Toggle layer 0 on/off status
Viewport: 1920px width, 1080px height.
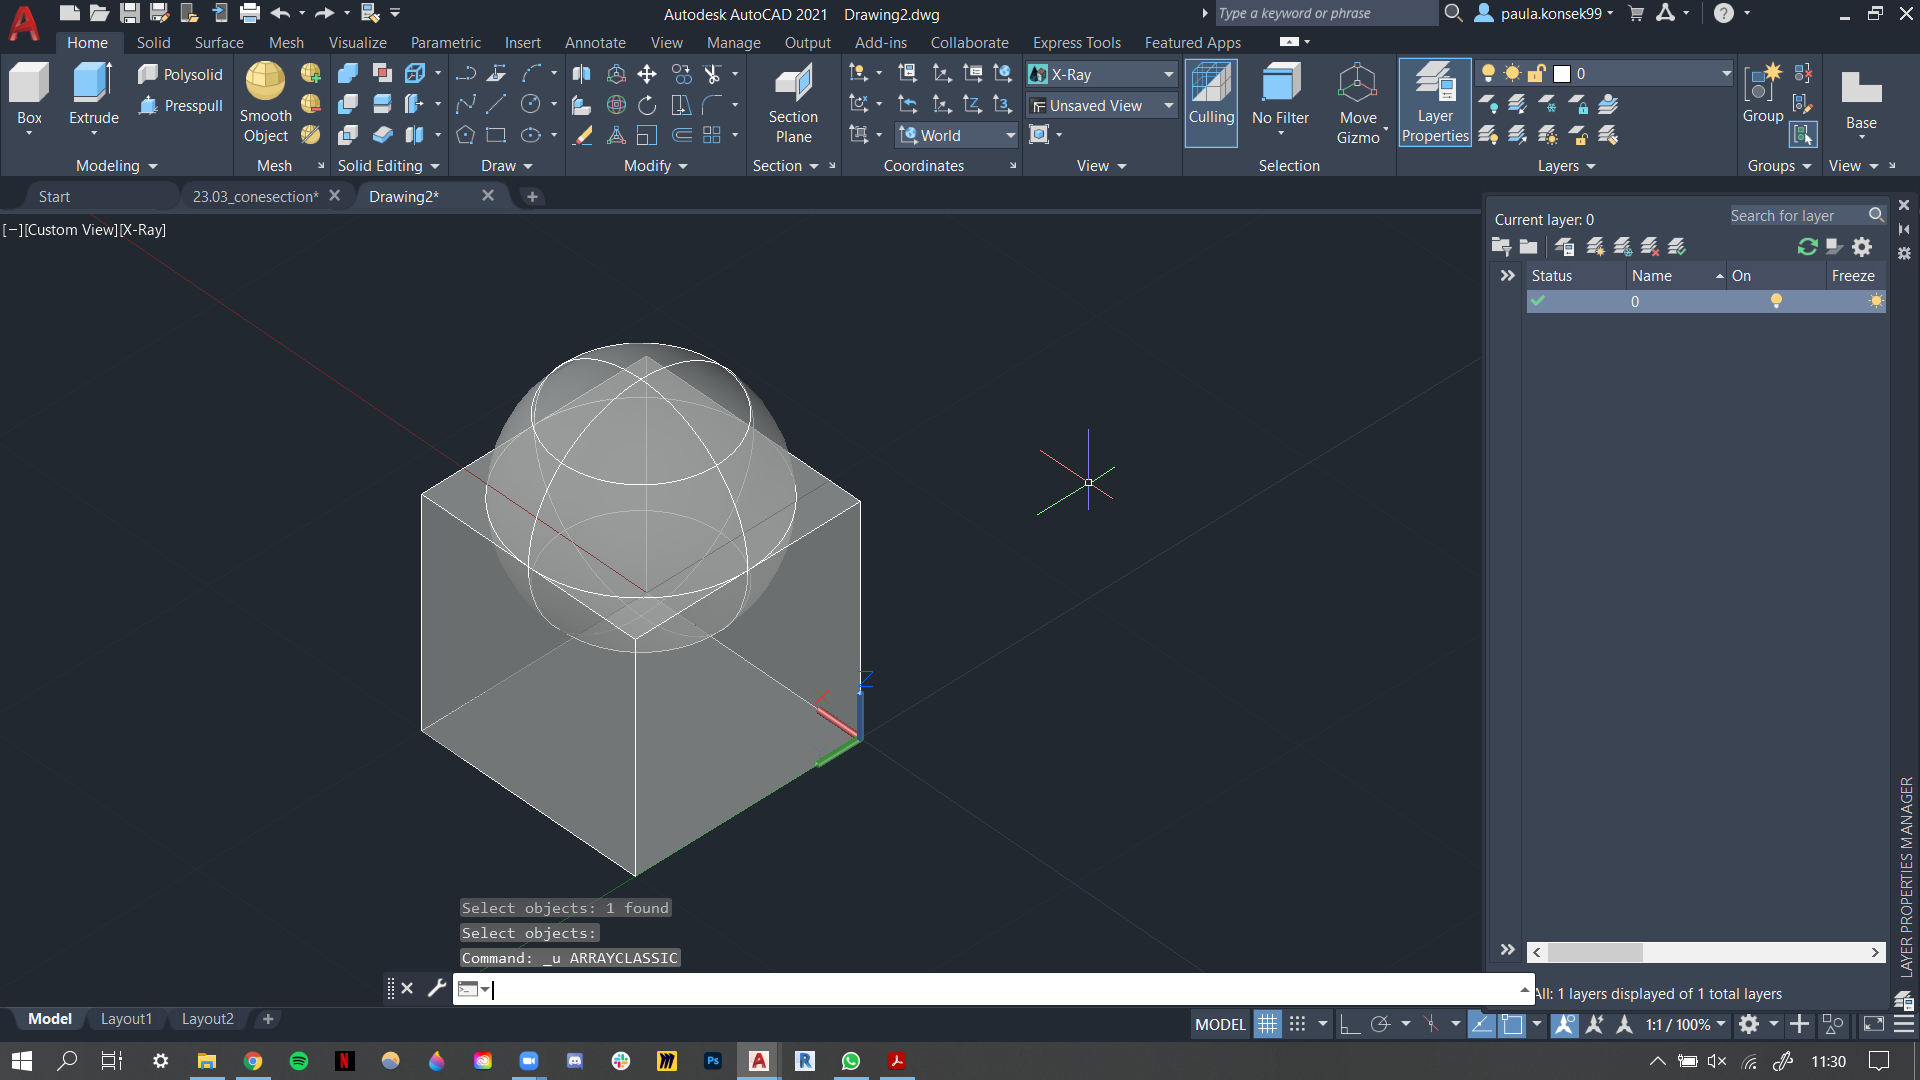click(x=1775, y=301)
